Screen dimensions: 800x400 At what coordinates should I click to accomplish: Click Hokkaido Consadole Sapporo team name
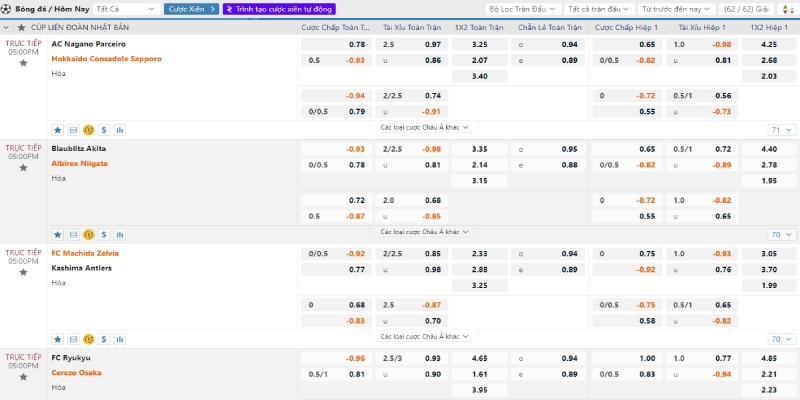pos(106,59)
